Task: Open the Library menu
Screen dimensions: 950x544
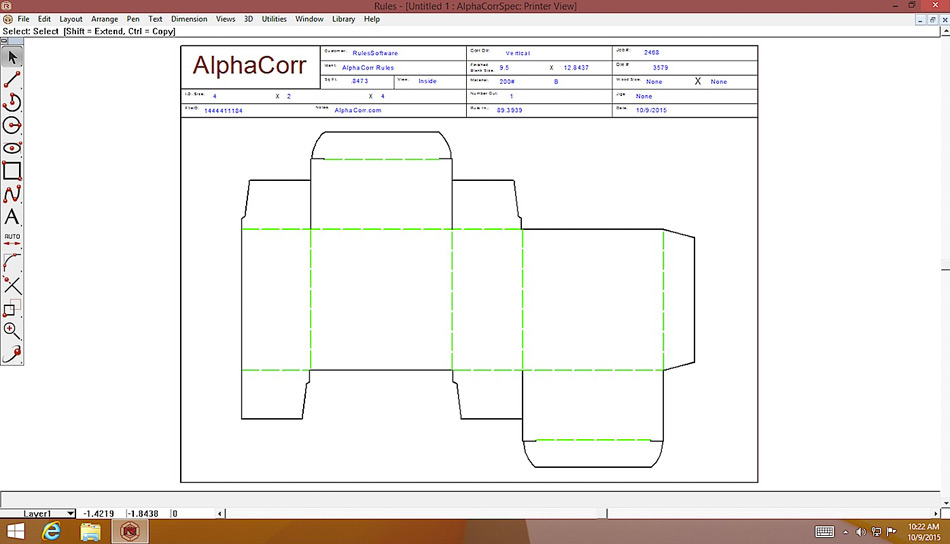Action: (x=342, y=19)
